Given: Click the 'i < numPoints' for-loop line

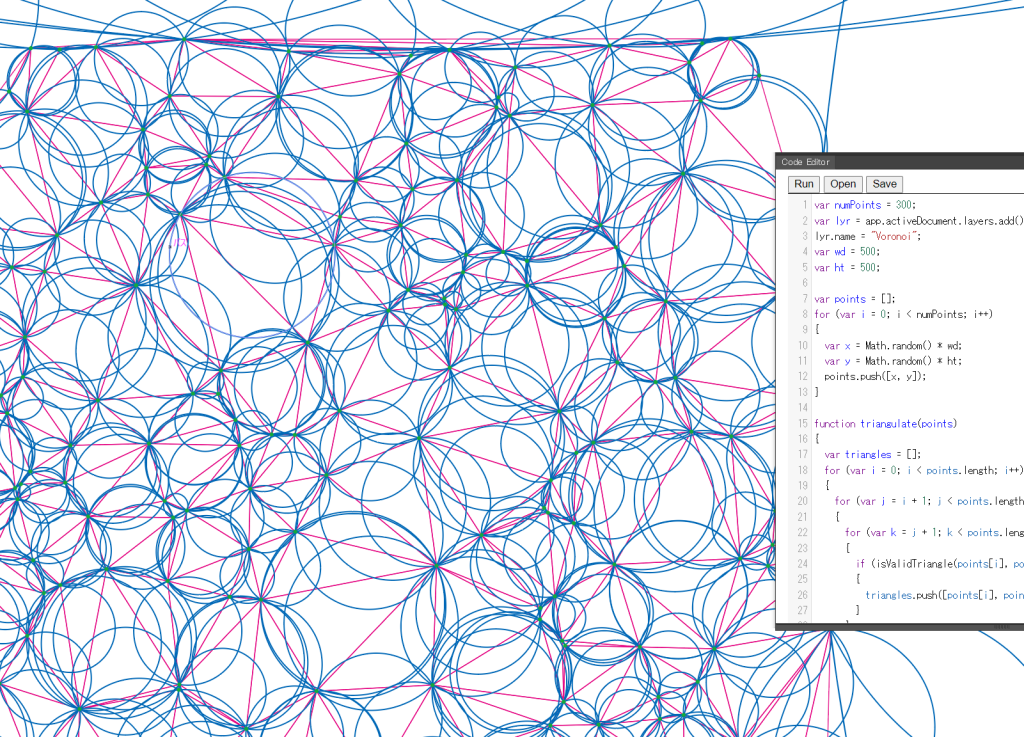Looking at the screenshot, I should click(x=903, y=315).
